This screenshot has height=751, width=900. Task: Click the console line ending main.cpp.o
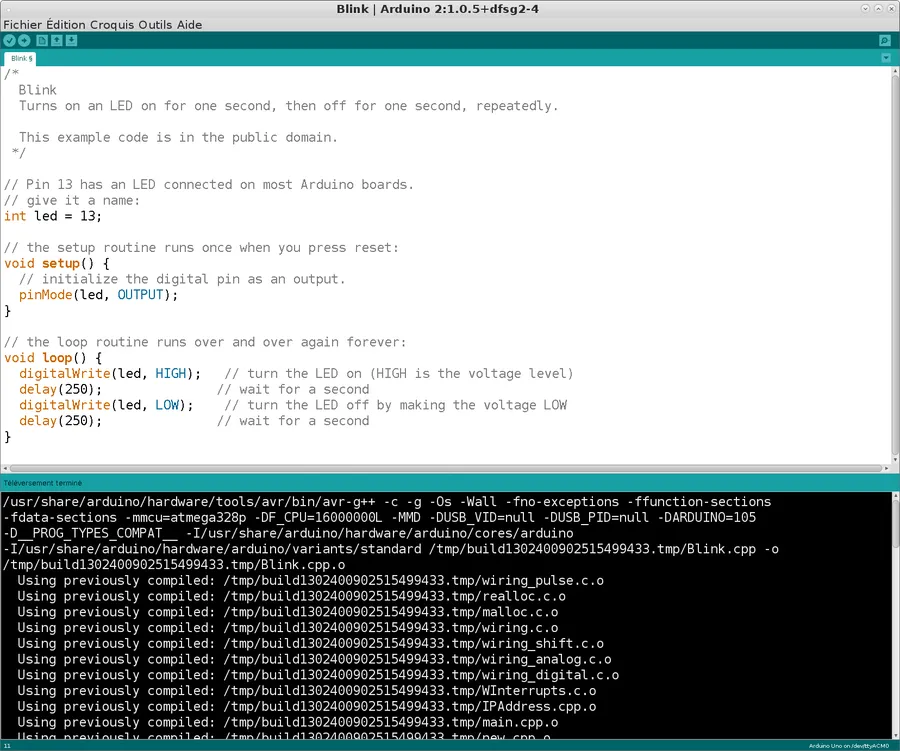pos(288,722)
